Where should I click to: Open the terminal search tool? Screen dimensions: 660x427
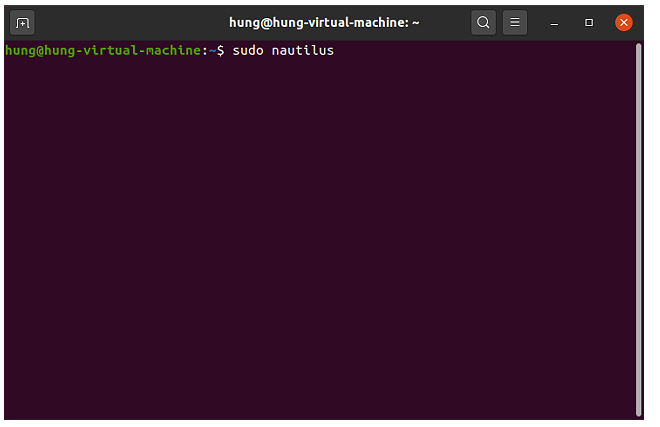pos(483,22)
